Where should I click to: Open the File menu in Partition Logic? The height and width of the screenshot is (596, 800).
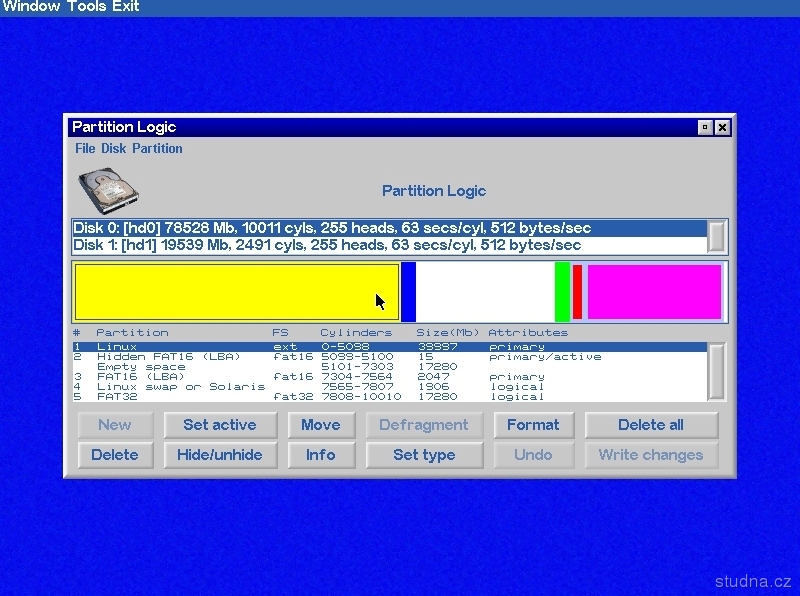tap(85, 148)
